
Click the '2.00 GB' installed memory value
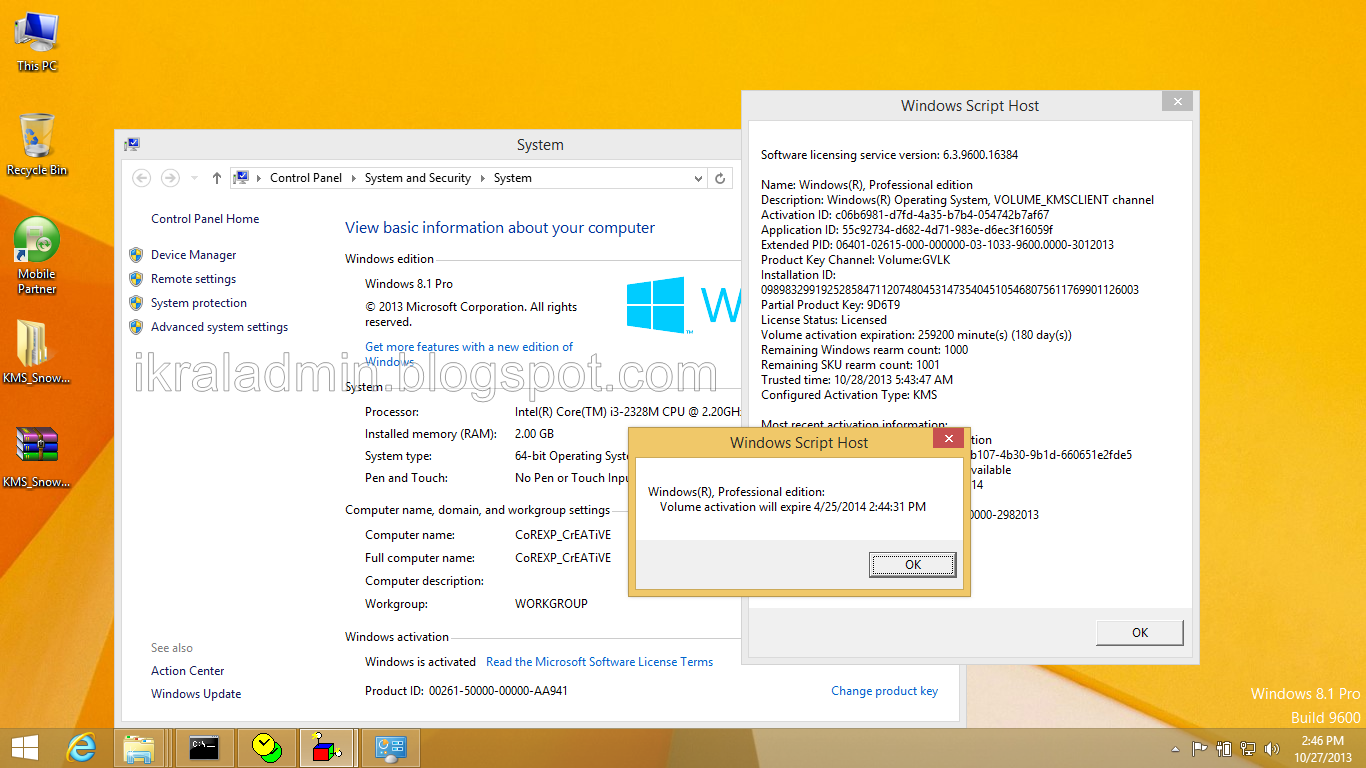pos(534,434)
